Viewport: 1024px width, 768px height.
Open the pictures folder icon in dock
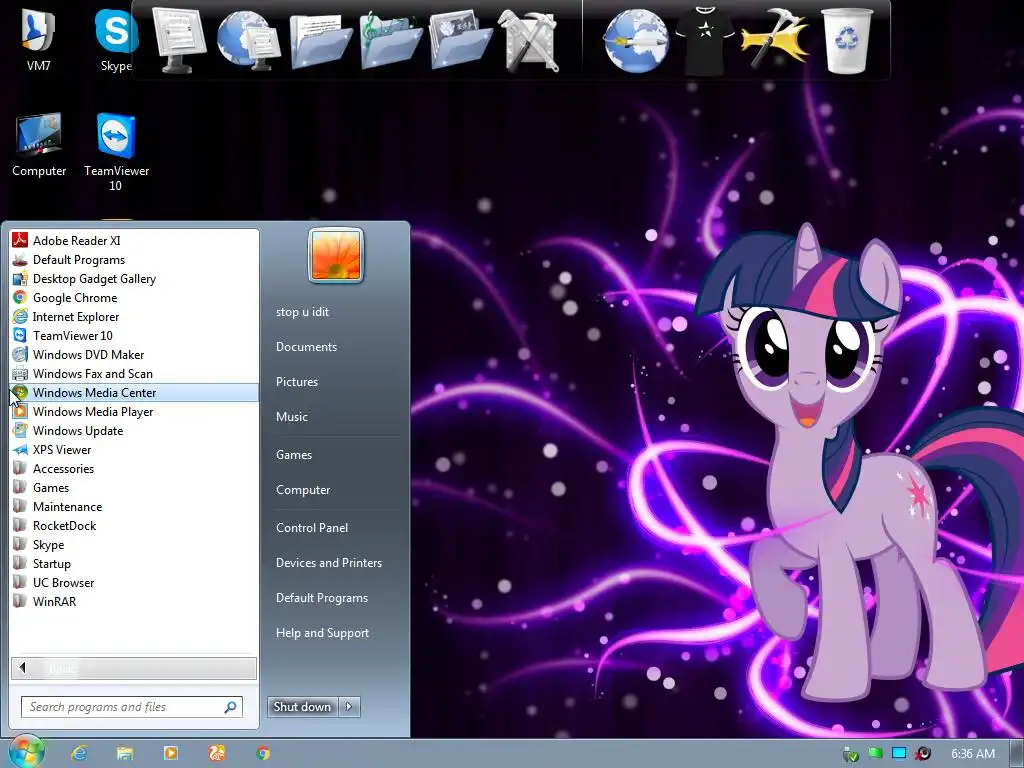pos(460,40)
